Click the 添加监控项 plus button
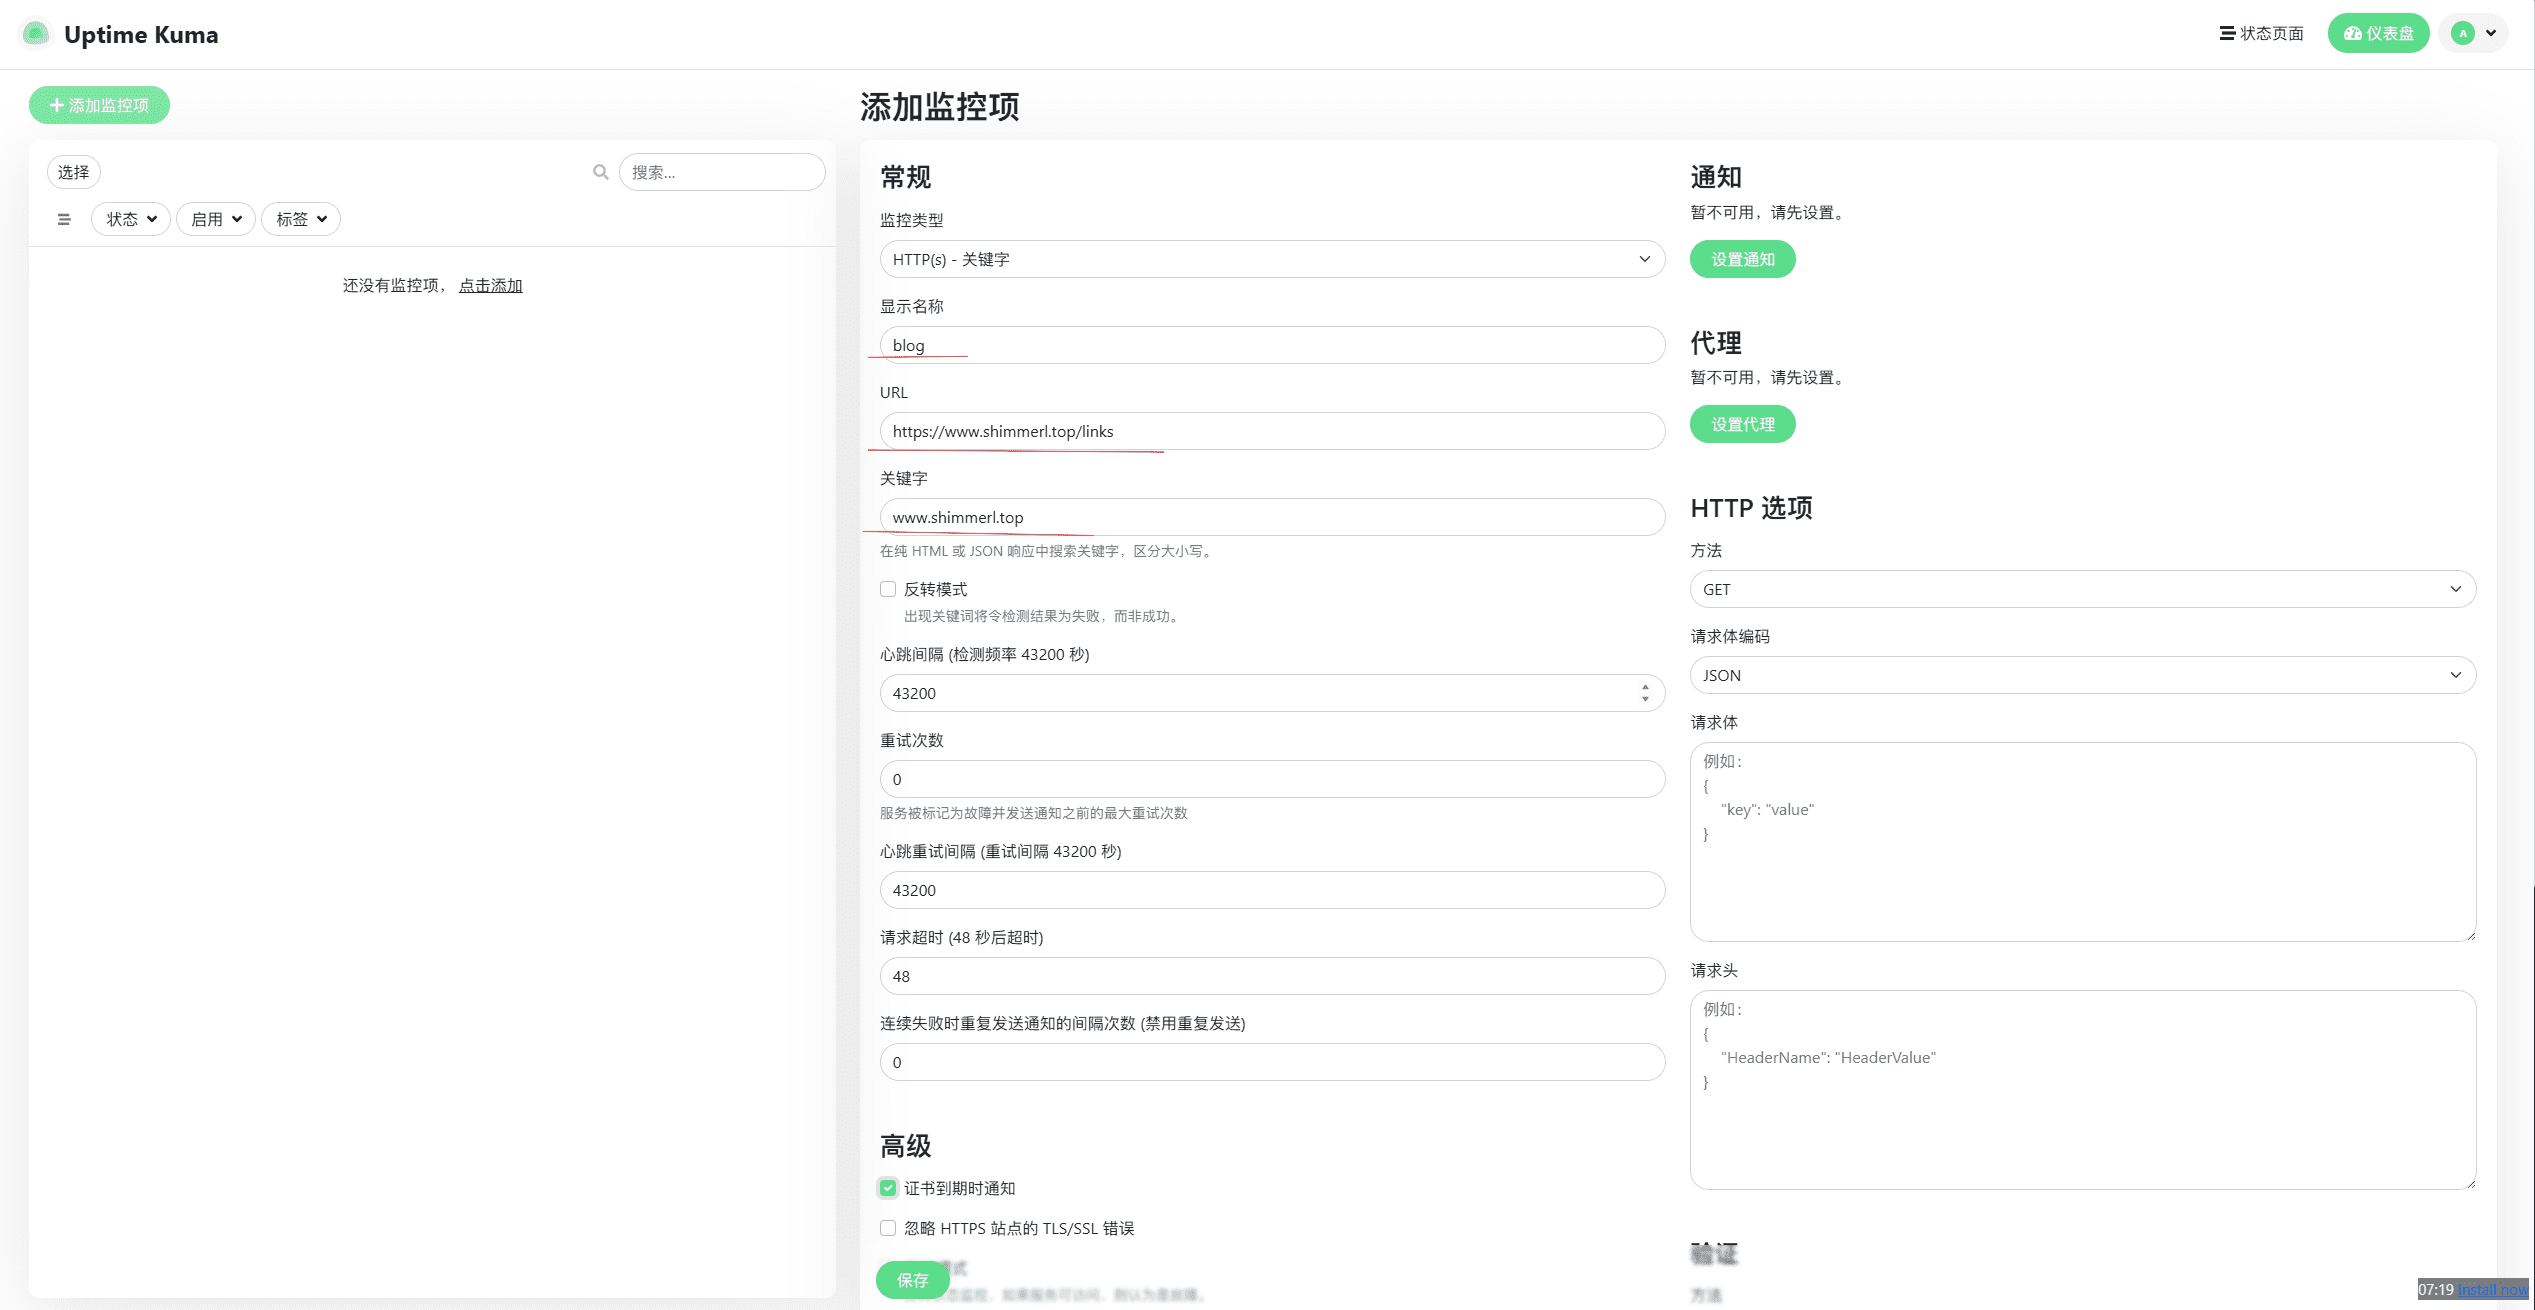This screenshot has width=2535, height=1310. (99, 105)
